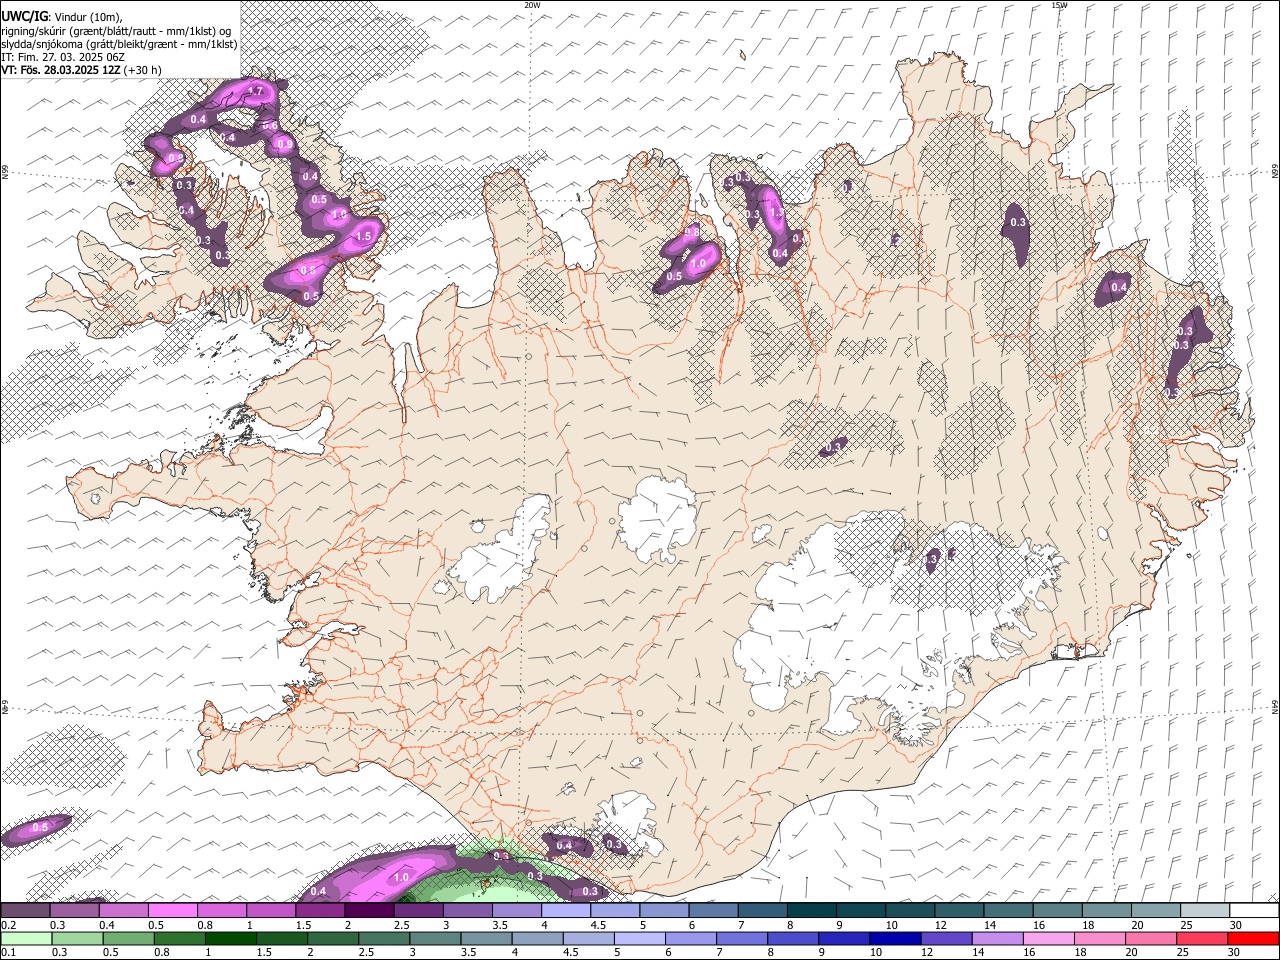Click the '1.7' snowfall value on the map
Image resolution: width=1280 pixels, height=960 pixels.
[254, 92]
